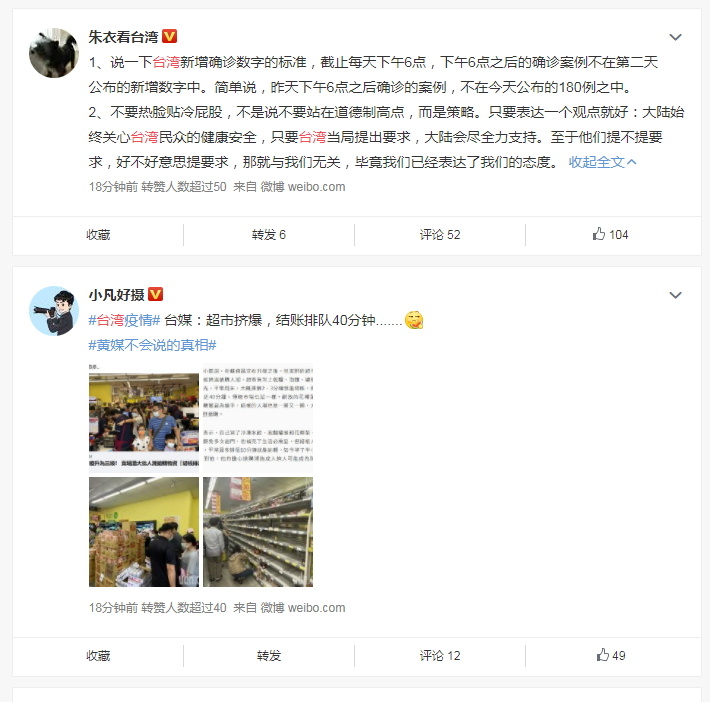Screen dimensions: 710x702
Task: Open the 评论 12 comments
Action: (x=440, y=655)
